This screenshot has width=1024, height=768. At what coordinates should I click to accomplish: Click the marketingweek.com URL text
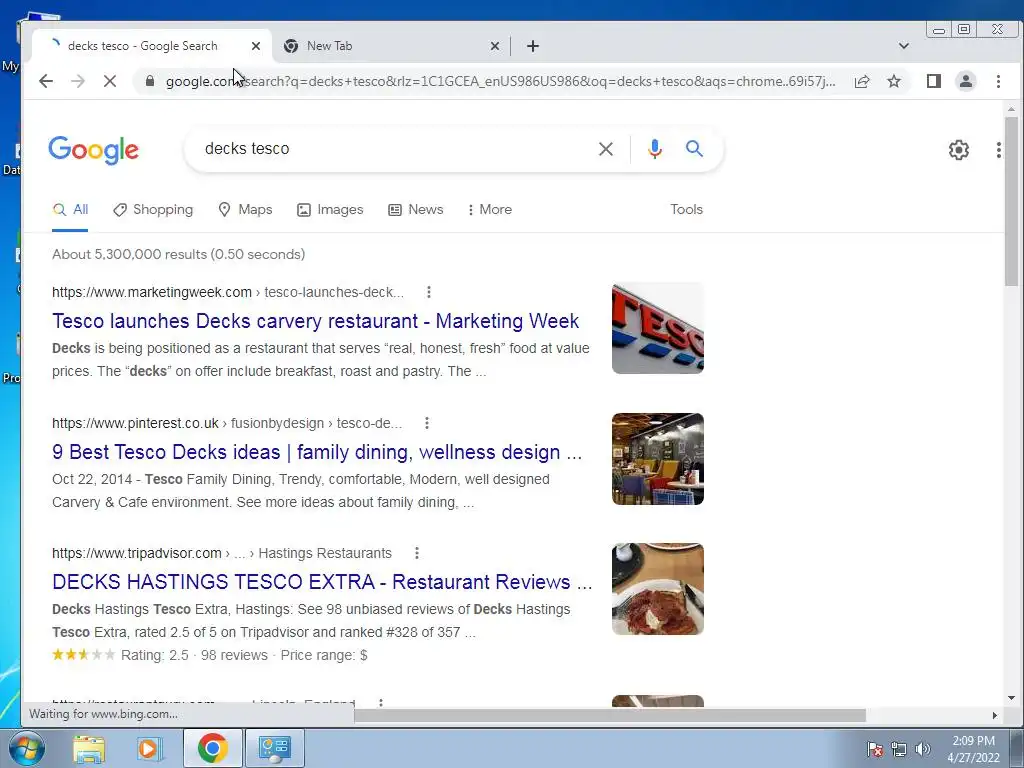coord(228,292)
